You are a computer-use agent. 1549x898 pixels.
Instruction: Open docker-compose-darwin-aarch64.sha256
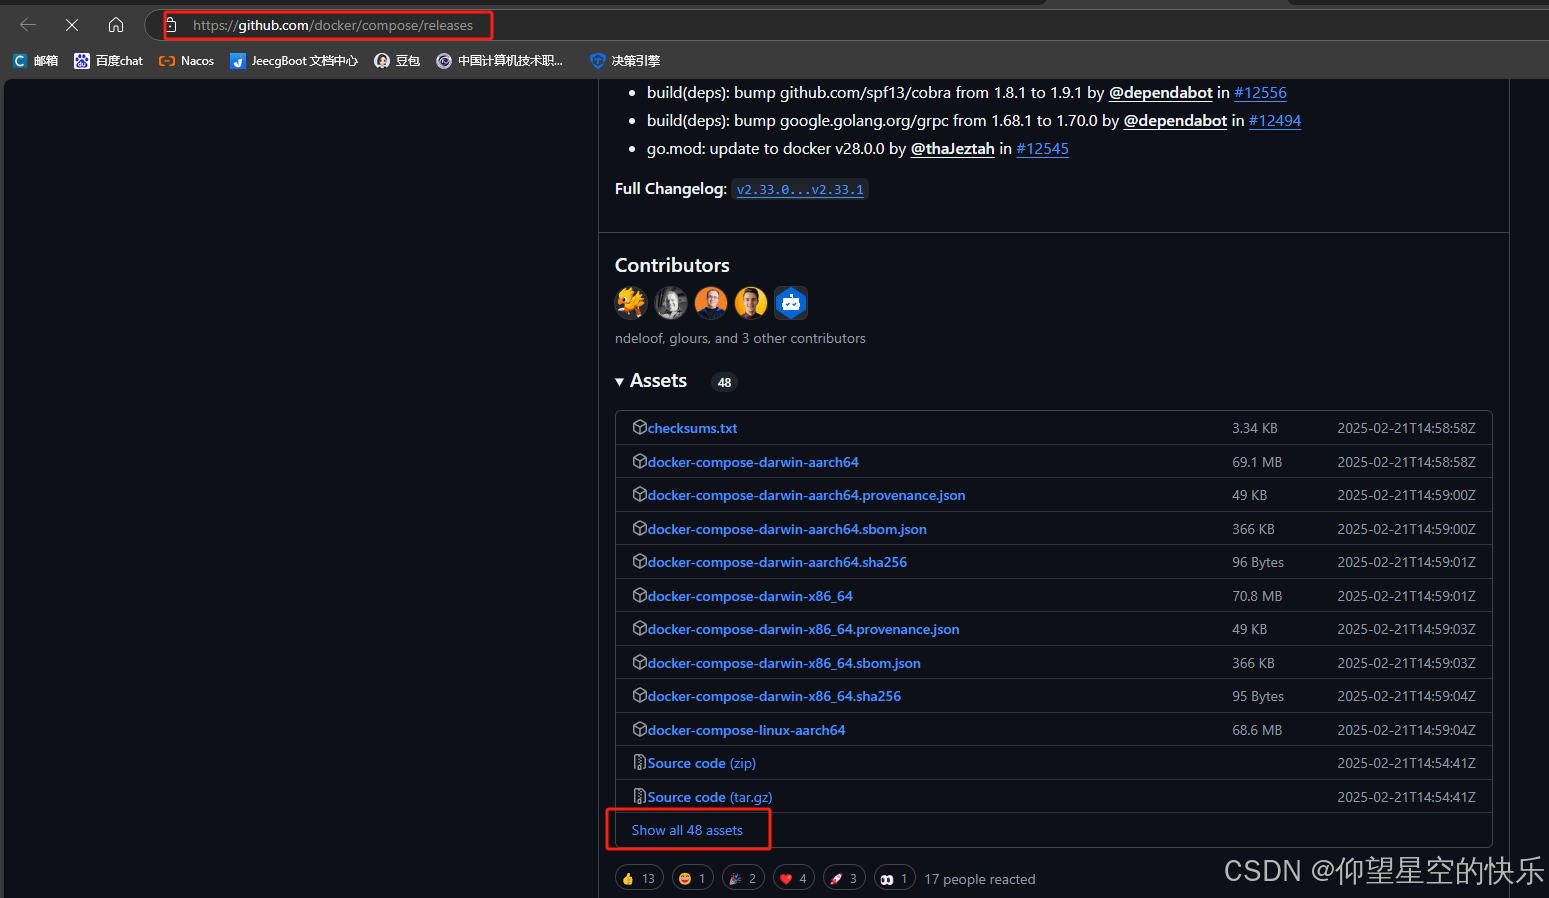pos(777,562)
